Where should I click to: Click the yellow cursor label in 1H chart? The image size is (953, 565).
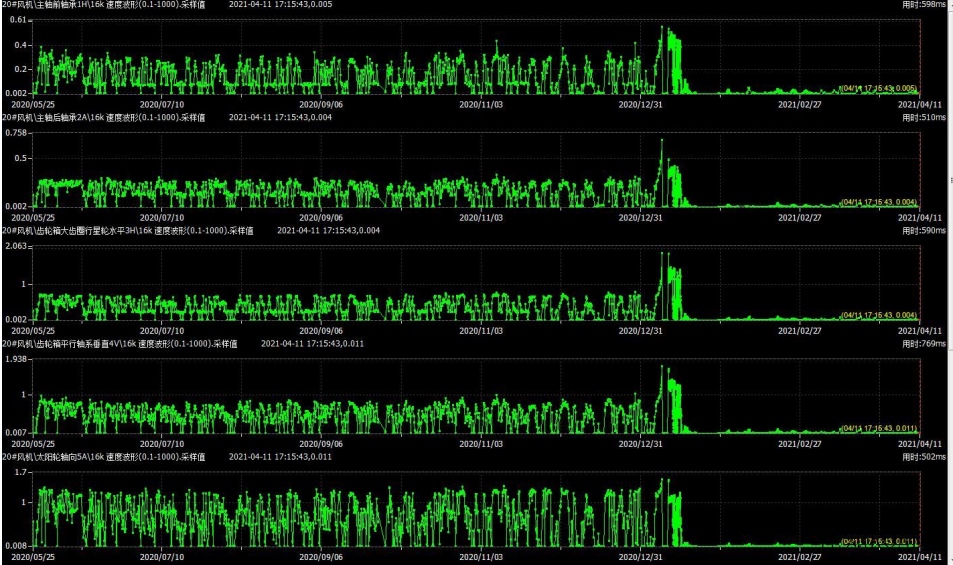(877, 88)
